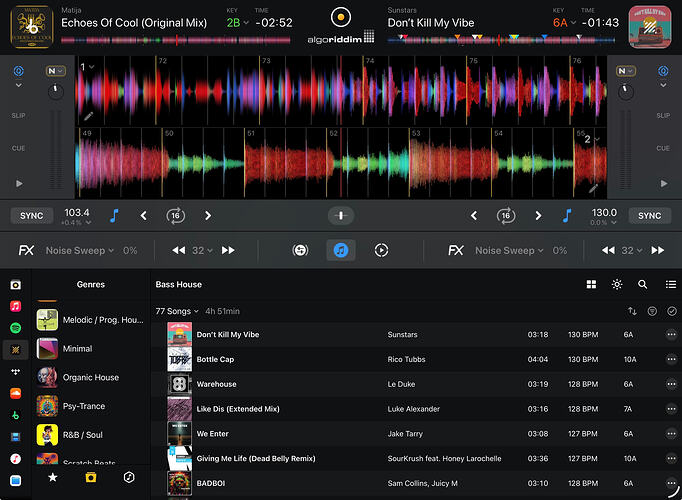Open deck 1 Neural Mix target icon
This screenshot has width=682, height=500.
point(18,70)
